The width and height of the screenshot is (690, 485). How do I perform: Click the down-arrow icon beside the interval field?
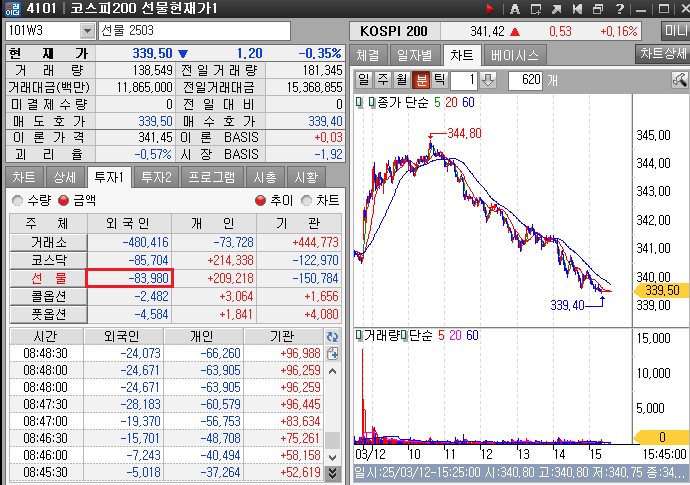point(488,80)
